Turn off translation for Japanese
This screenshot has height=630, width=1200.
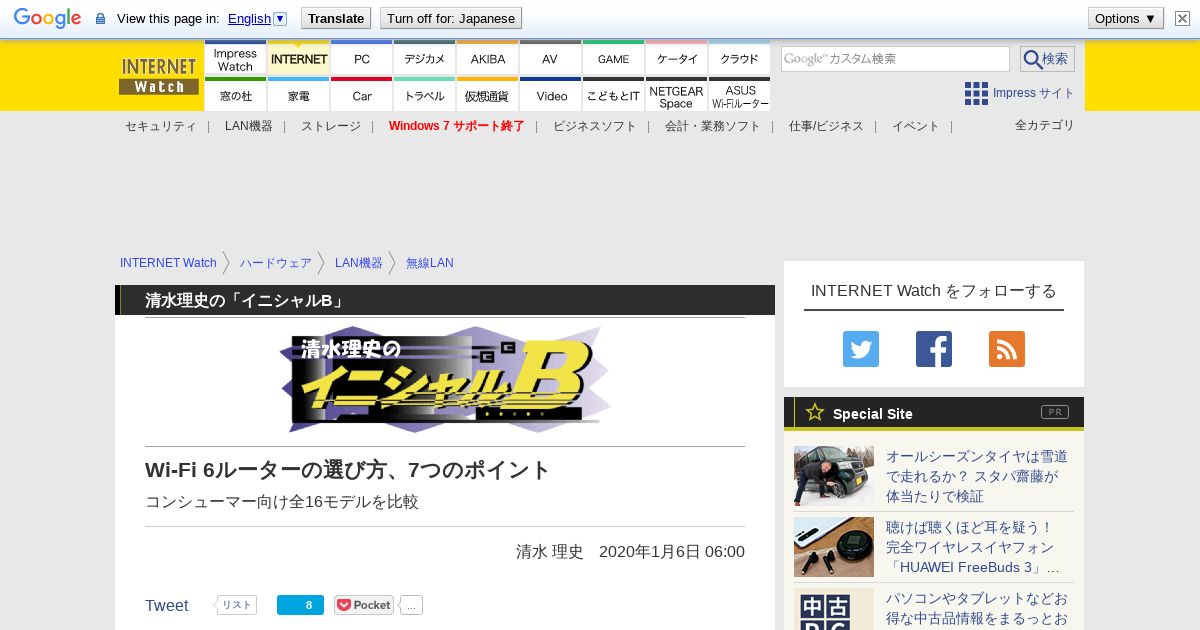451,18
